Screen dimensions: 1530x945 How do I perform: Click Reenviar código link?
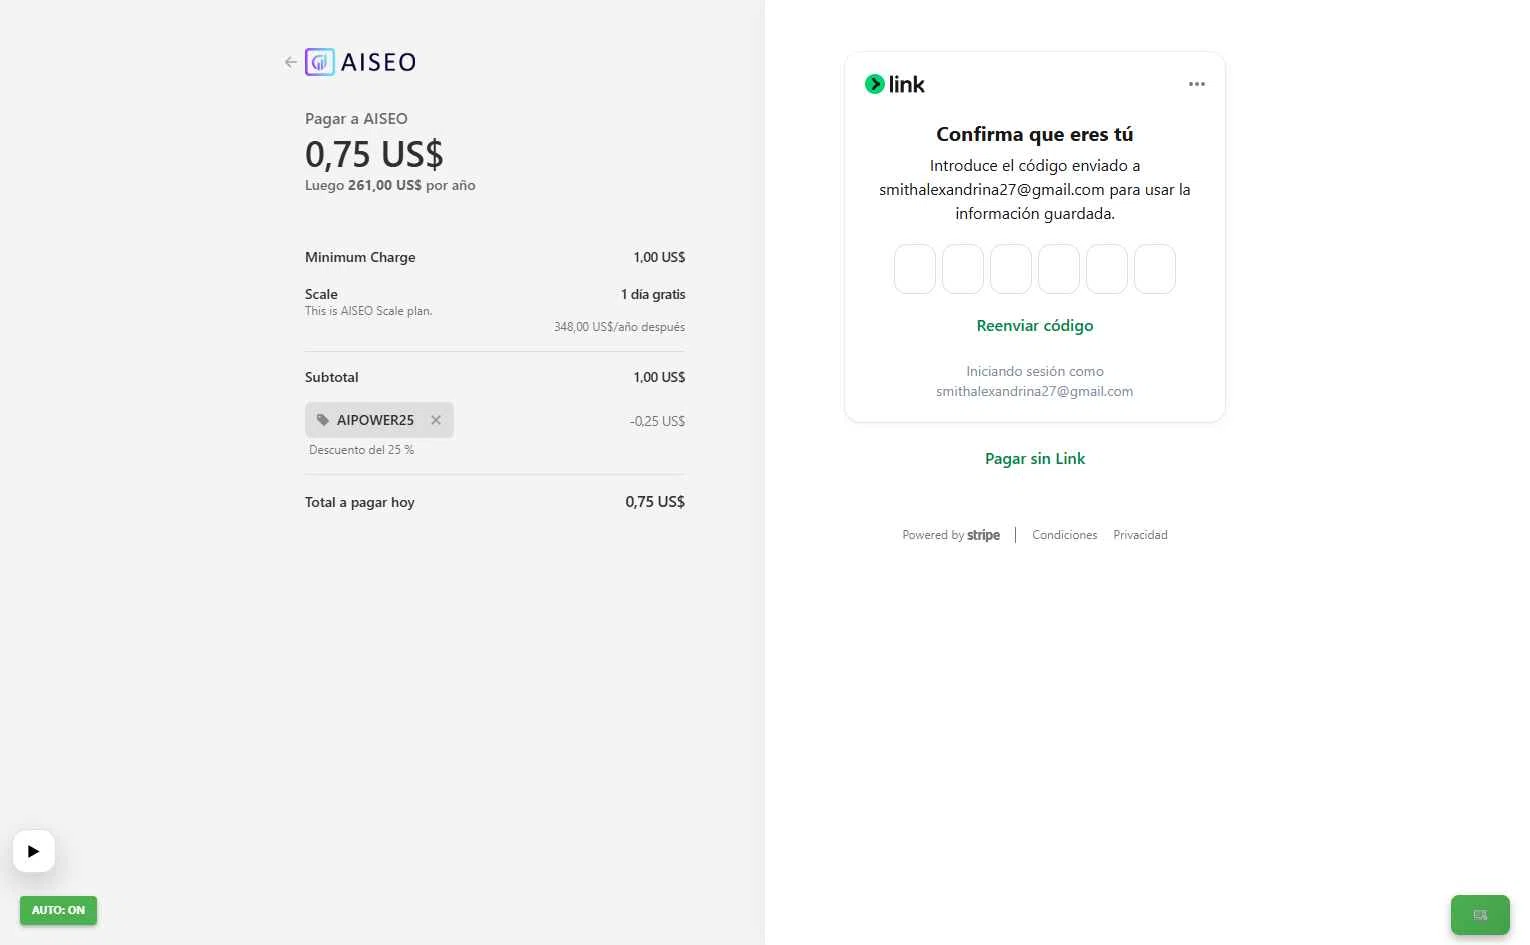click(x=1035, y=325)
